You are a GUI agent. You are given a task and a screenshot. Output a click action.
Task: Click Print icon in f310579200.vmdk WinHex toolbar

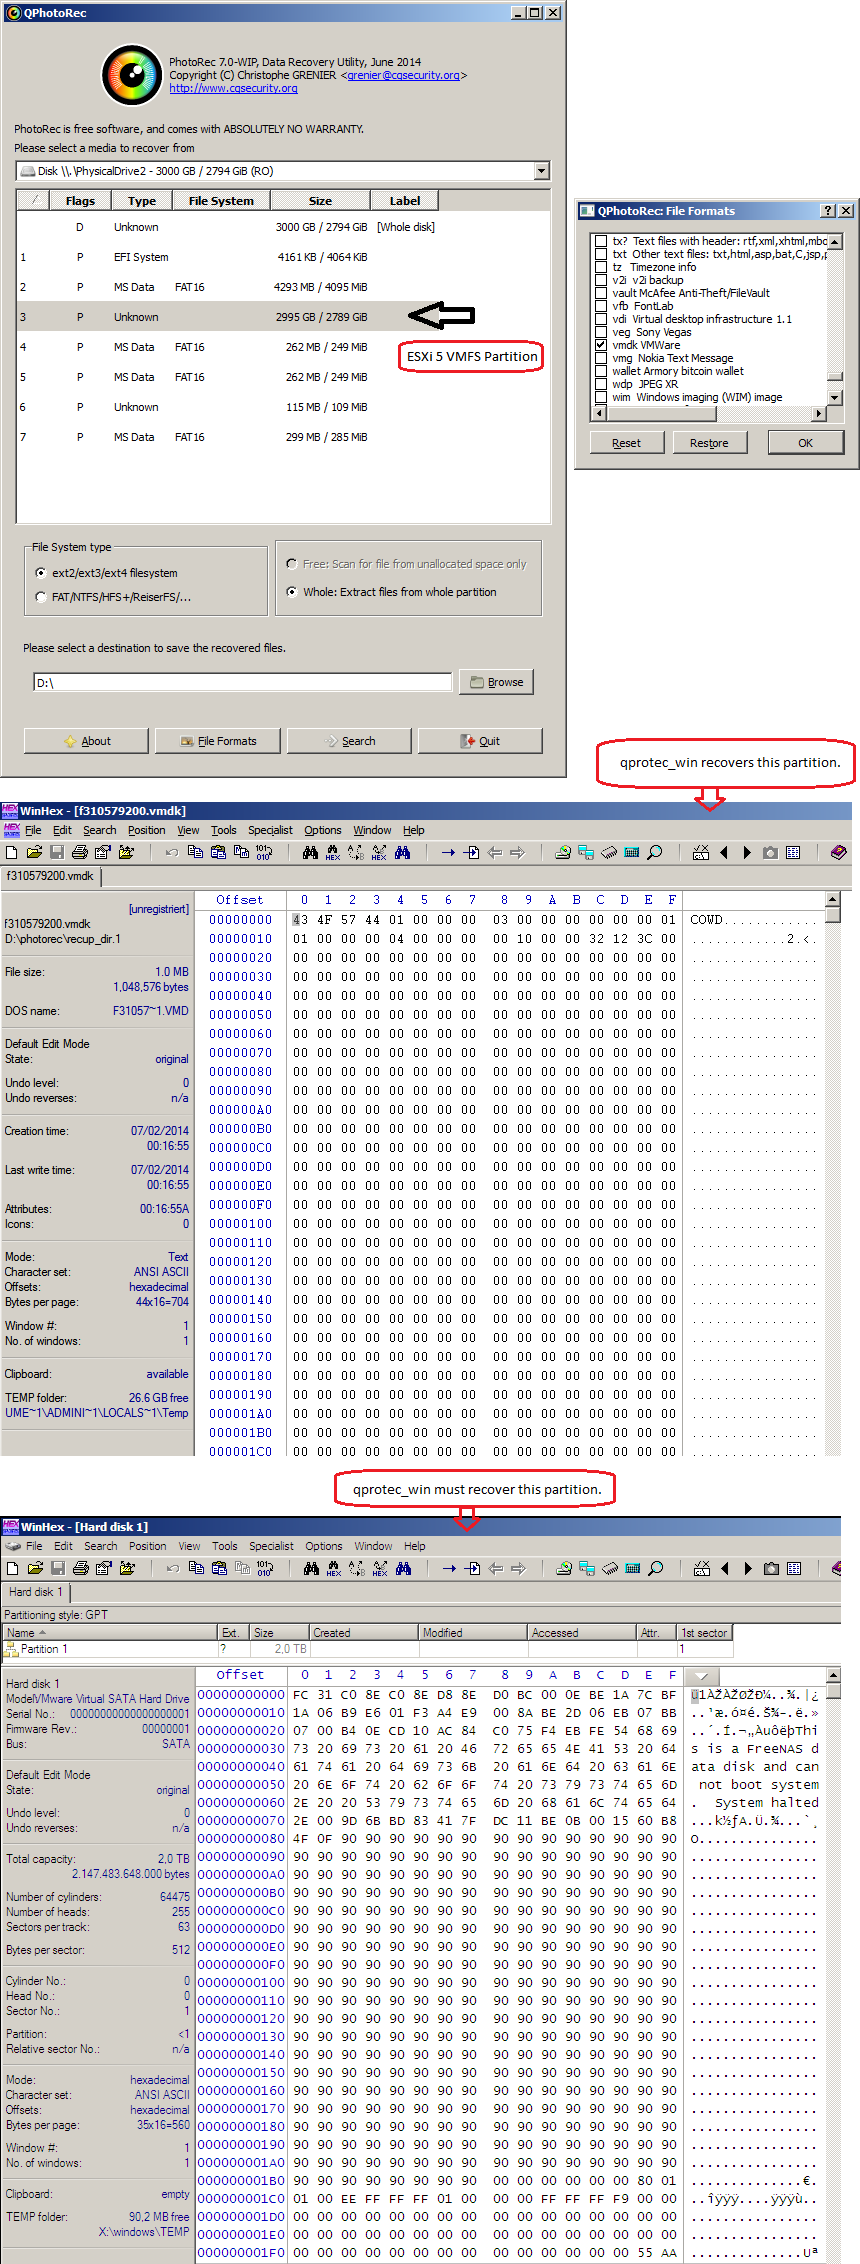[x=79, y=852]
